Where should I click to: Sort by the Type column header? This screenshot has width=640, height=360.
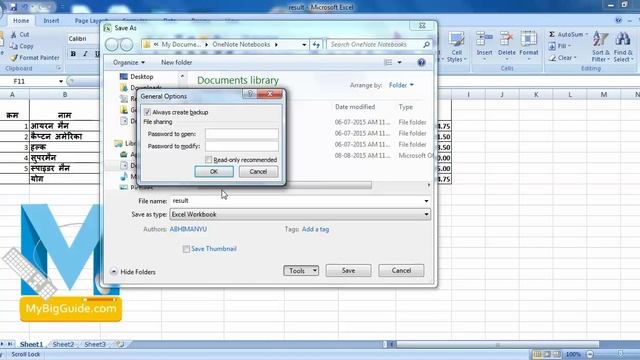pyautogui.click(x=406, y=107)
